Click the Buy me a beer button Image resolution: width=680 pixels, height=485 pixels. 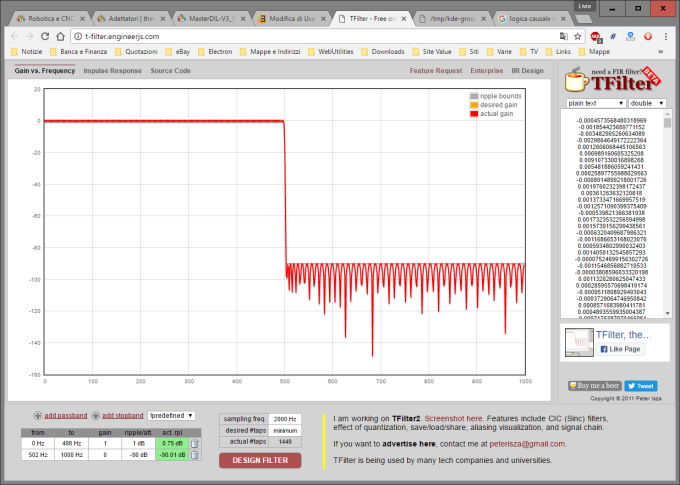[597, 385]
